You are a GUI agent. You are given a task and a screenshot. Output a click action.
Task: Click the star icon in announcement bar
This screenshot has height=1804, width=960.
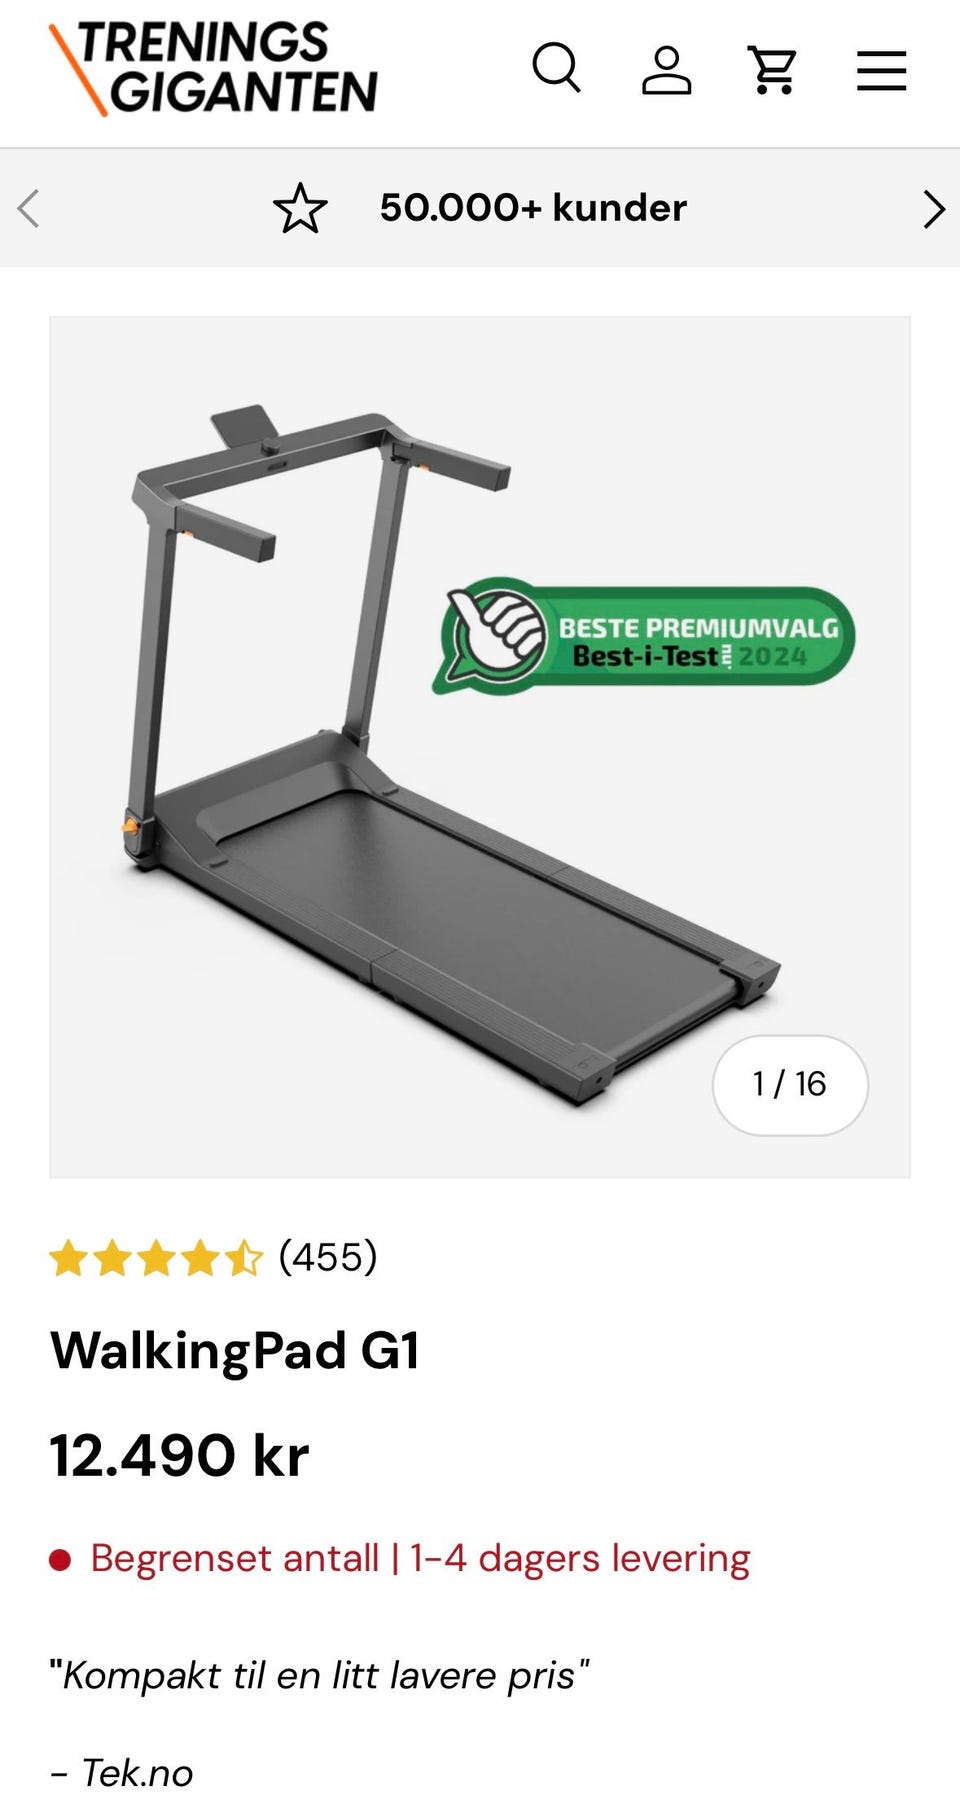[300, 208]
